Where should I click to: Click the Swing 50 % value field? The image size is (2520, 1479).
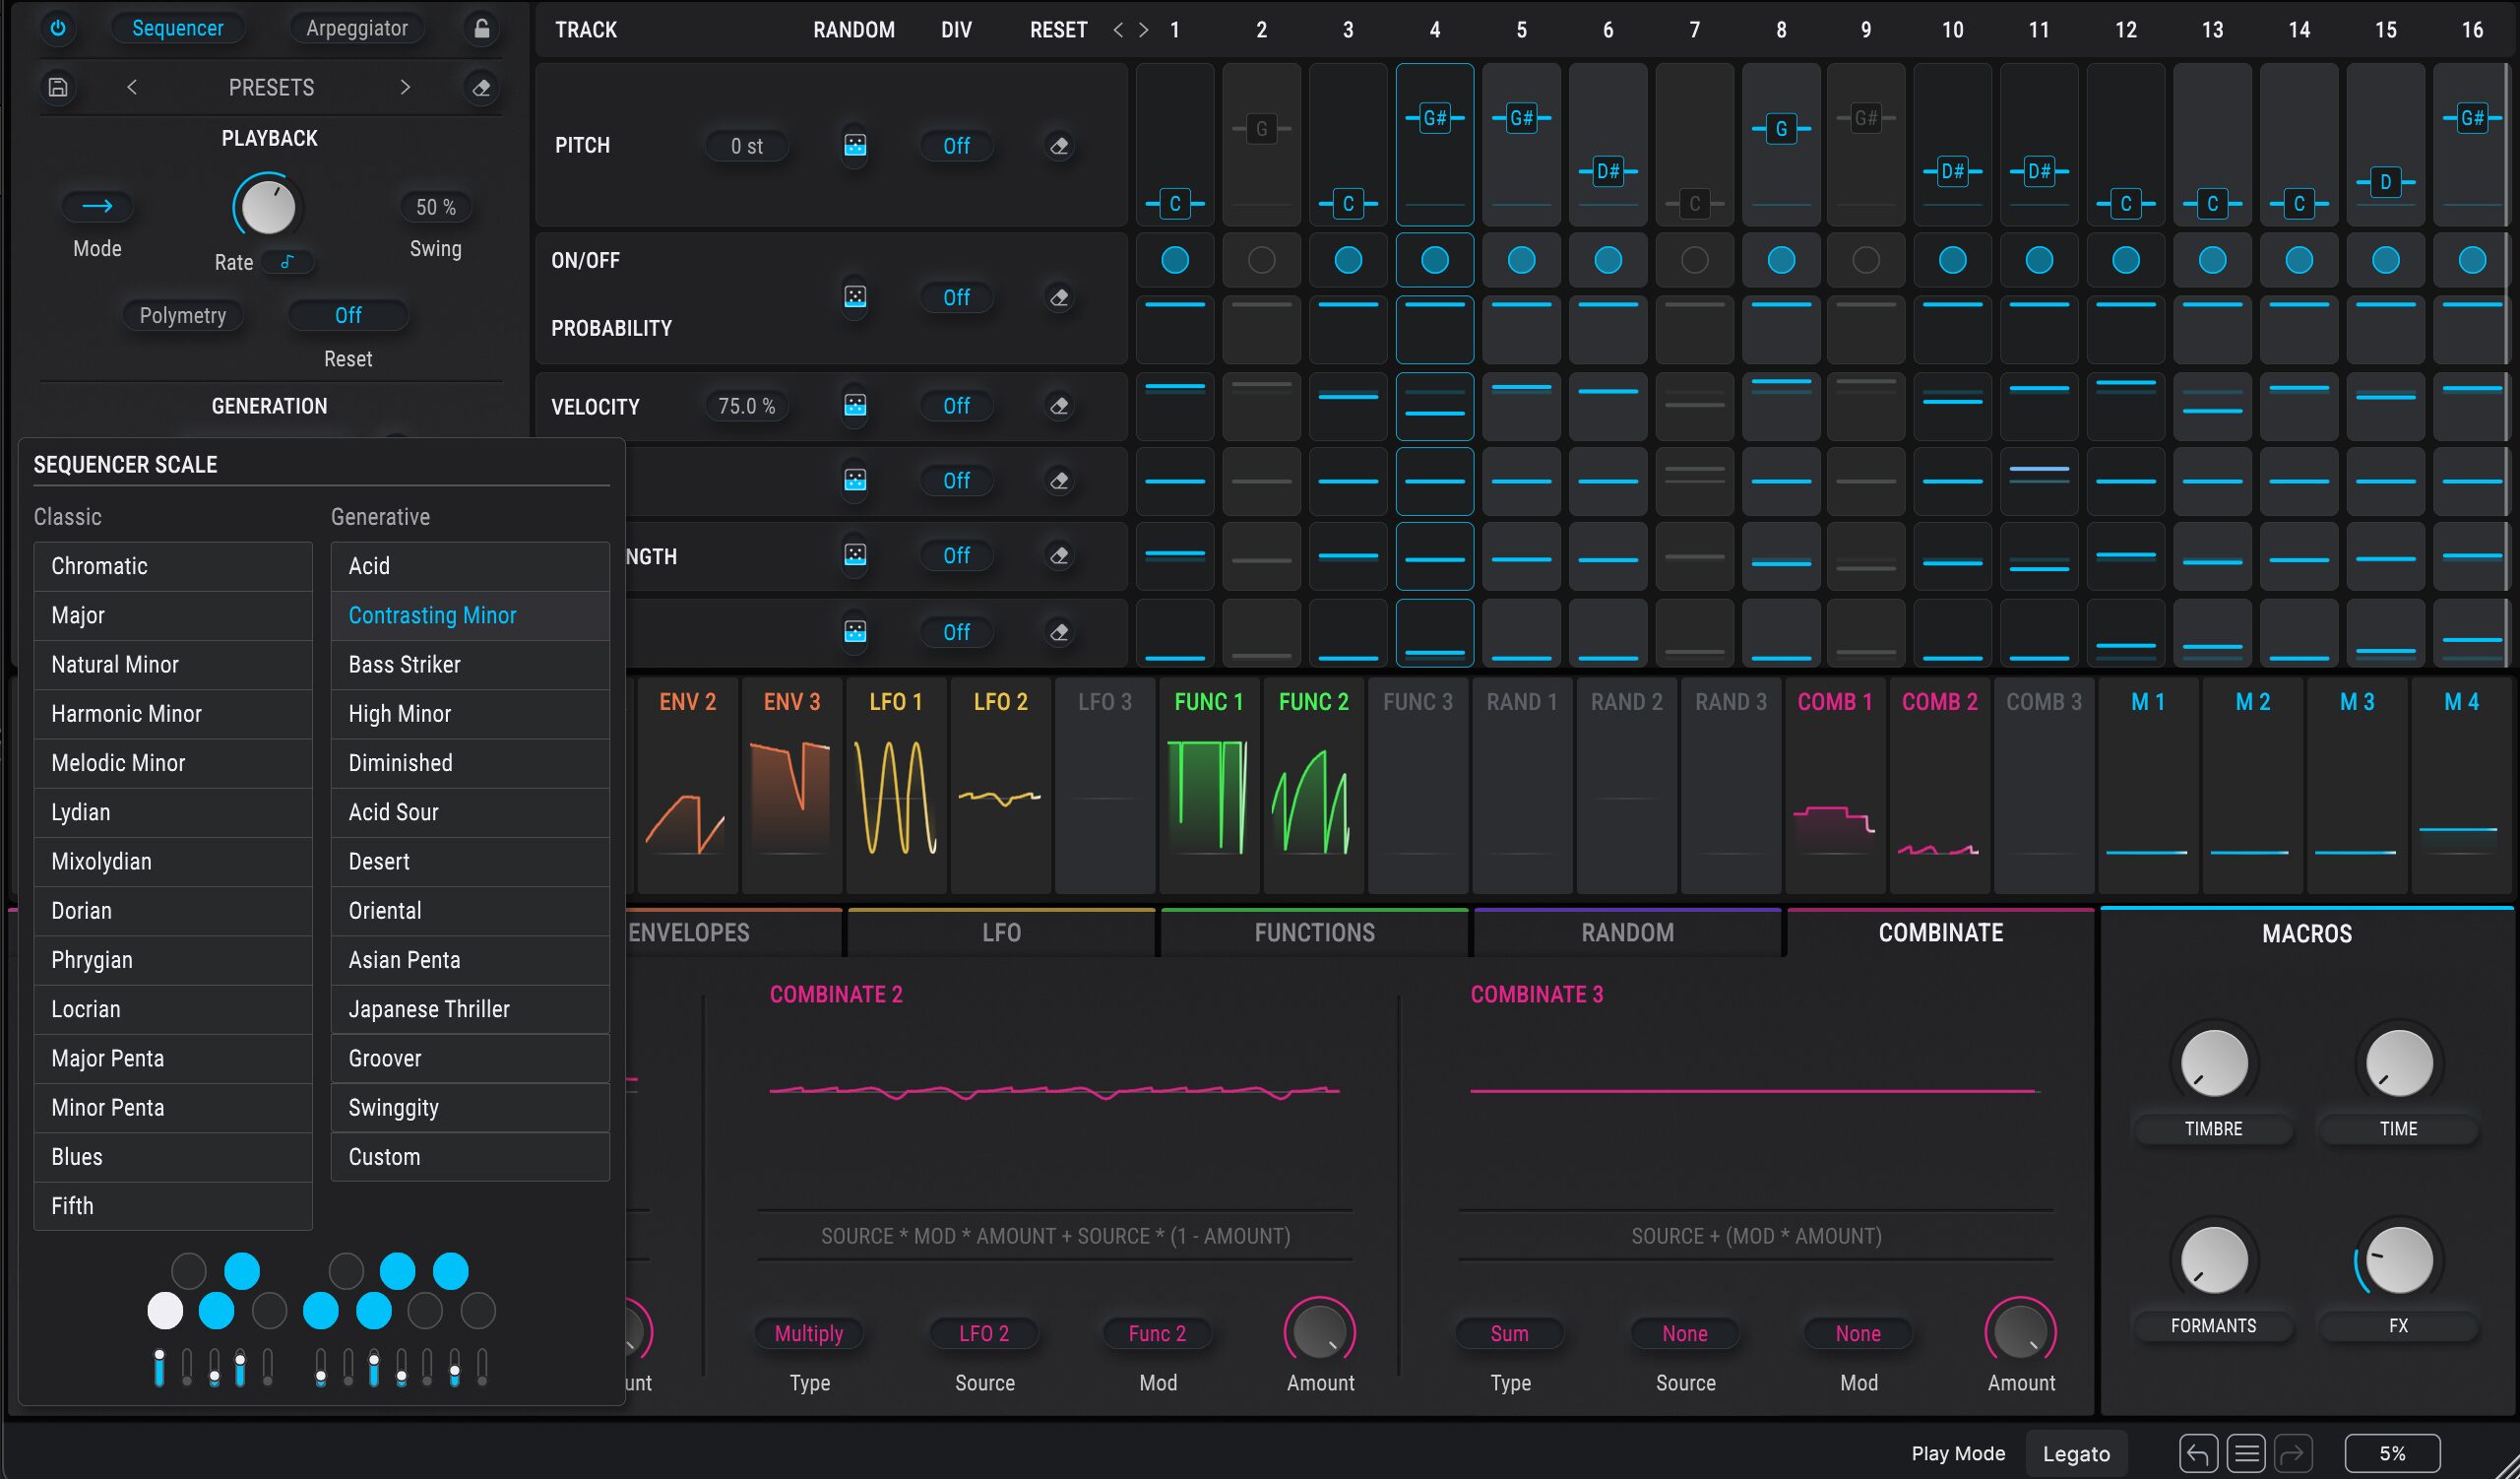(x=435, y=207)
